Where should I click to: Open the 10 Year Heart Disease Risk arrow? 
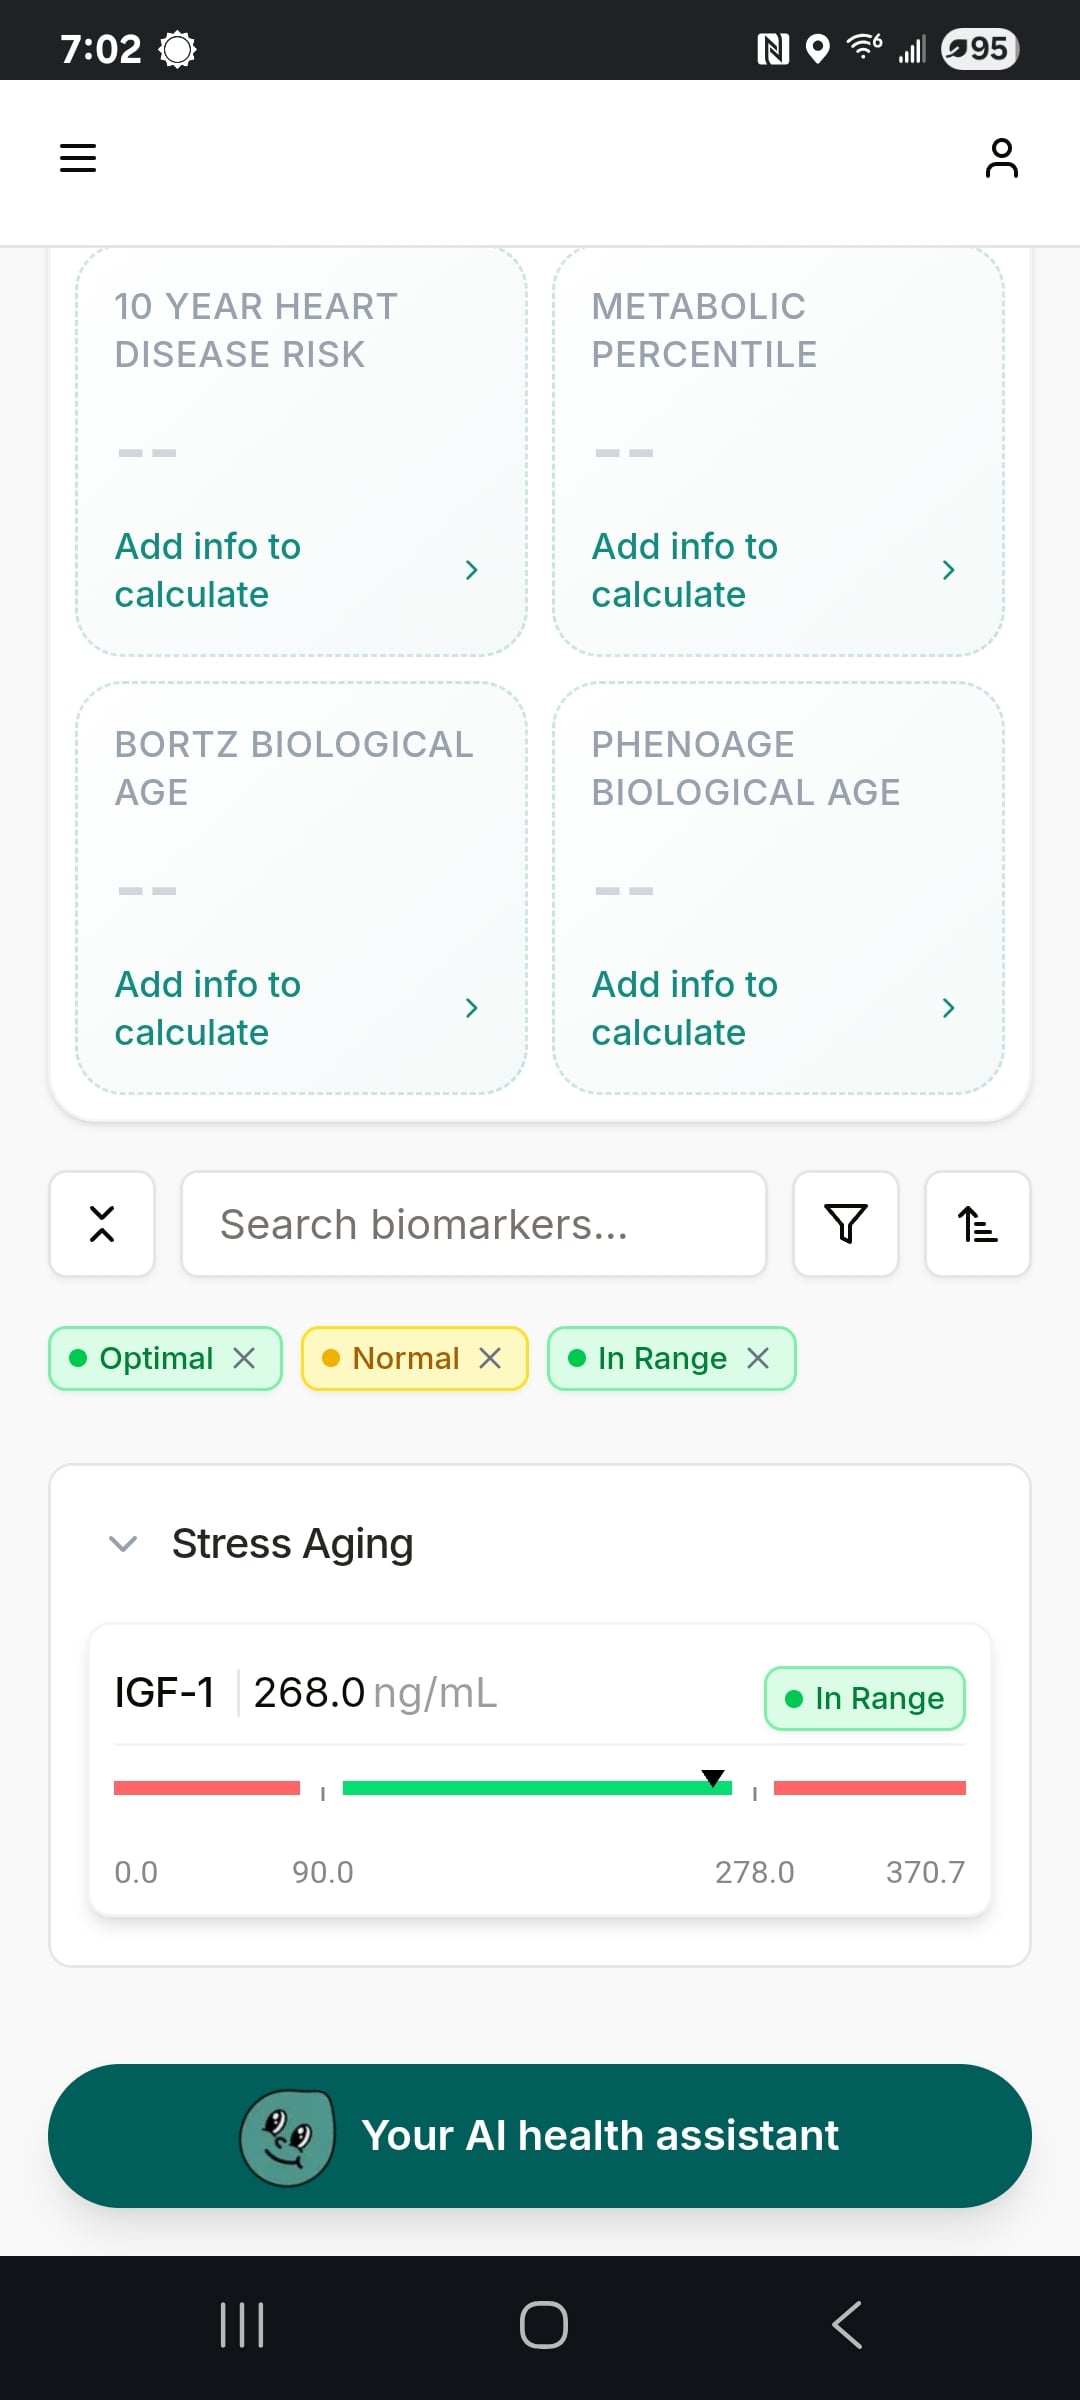pyautogui.click(x=472, y=570)
